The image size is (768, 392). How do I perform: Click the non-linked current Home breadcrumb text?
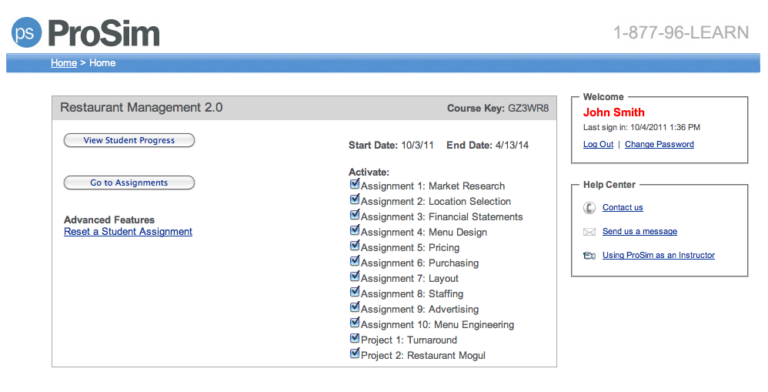(x=102, y=63)
